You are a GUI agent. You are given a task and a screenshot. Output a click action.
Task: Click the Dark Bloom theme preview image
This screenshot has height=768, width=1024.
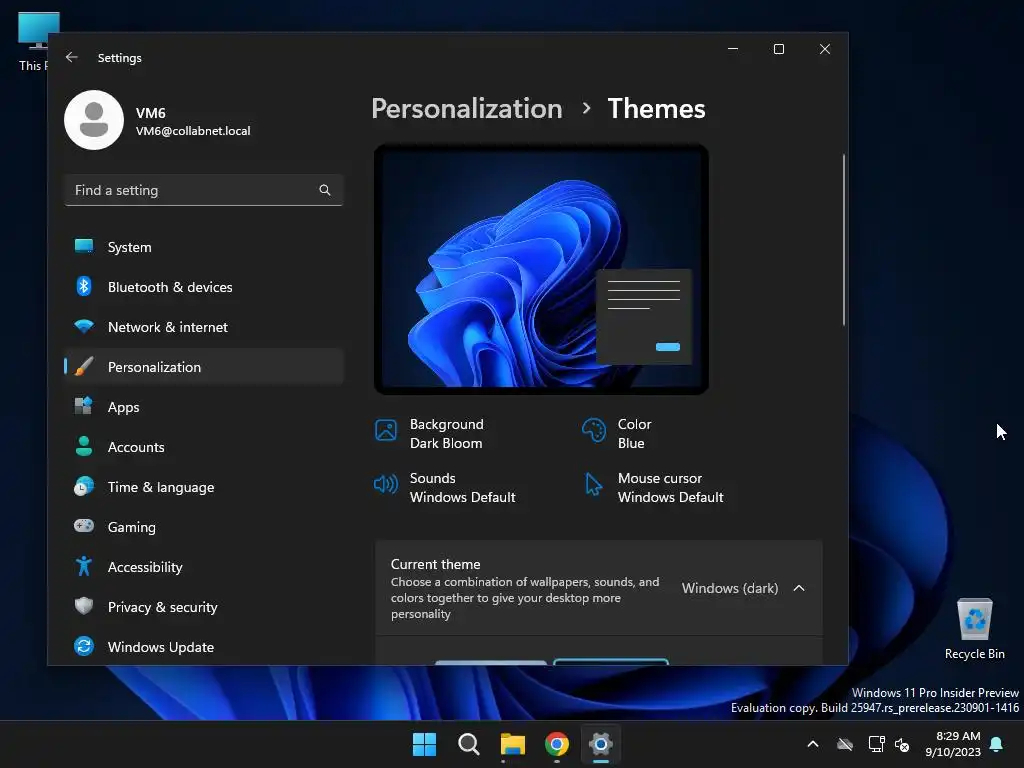541,269
